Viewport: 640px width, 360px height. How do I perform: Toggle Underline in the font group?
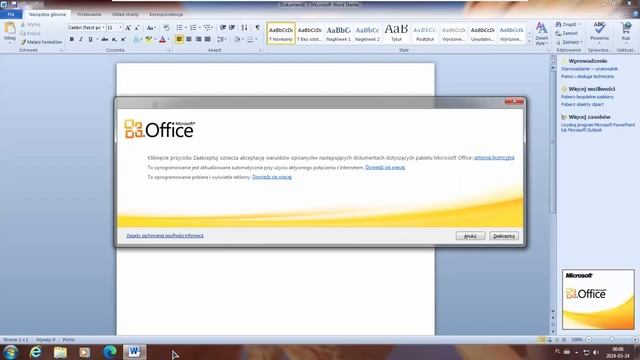pyautogui.click(x=90, y=39)
